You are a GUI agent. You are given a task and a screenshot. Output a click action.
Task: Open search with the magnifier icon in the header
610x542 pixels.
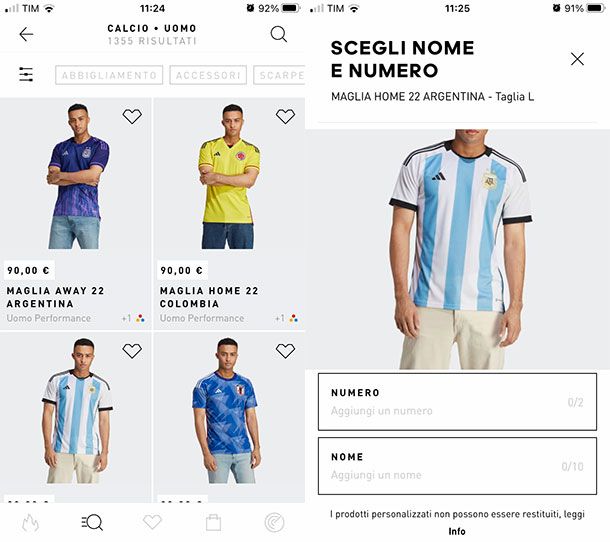click(x=279, y=34)
